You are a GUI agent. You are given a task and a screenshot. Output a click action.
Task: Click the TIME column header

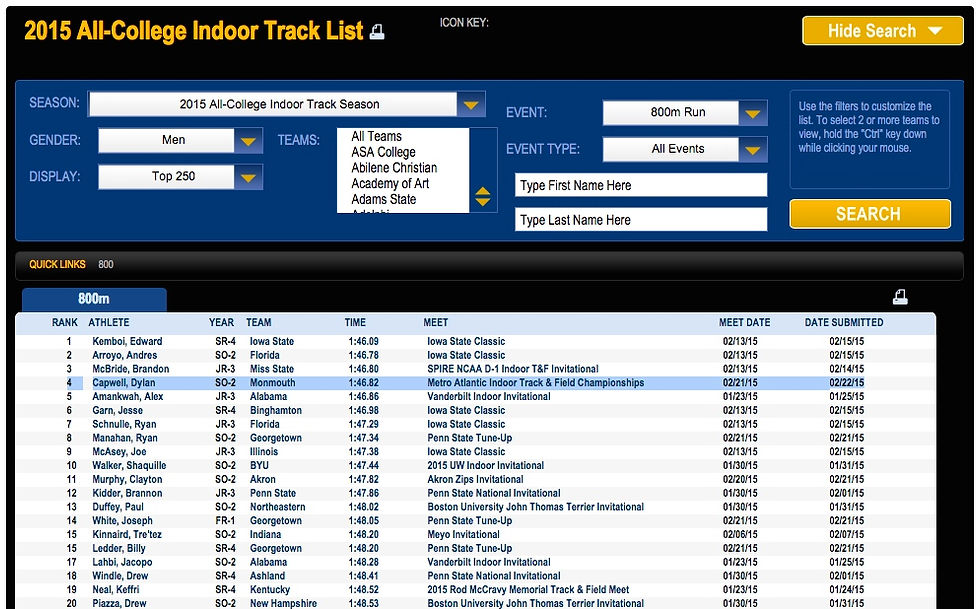click(355, 323)
